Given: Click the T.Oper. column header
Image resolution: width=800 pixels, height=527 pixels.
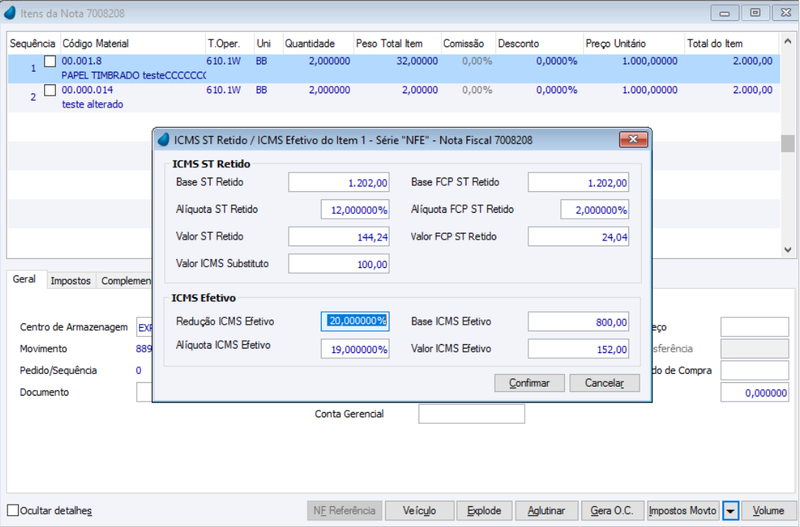Looking at the screenshot, I should (230, 43).
